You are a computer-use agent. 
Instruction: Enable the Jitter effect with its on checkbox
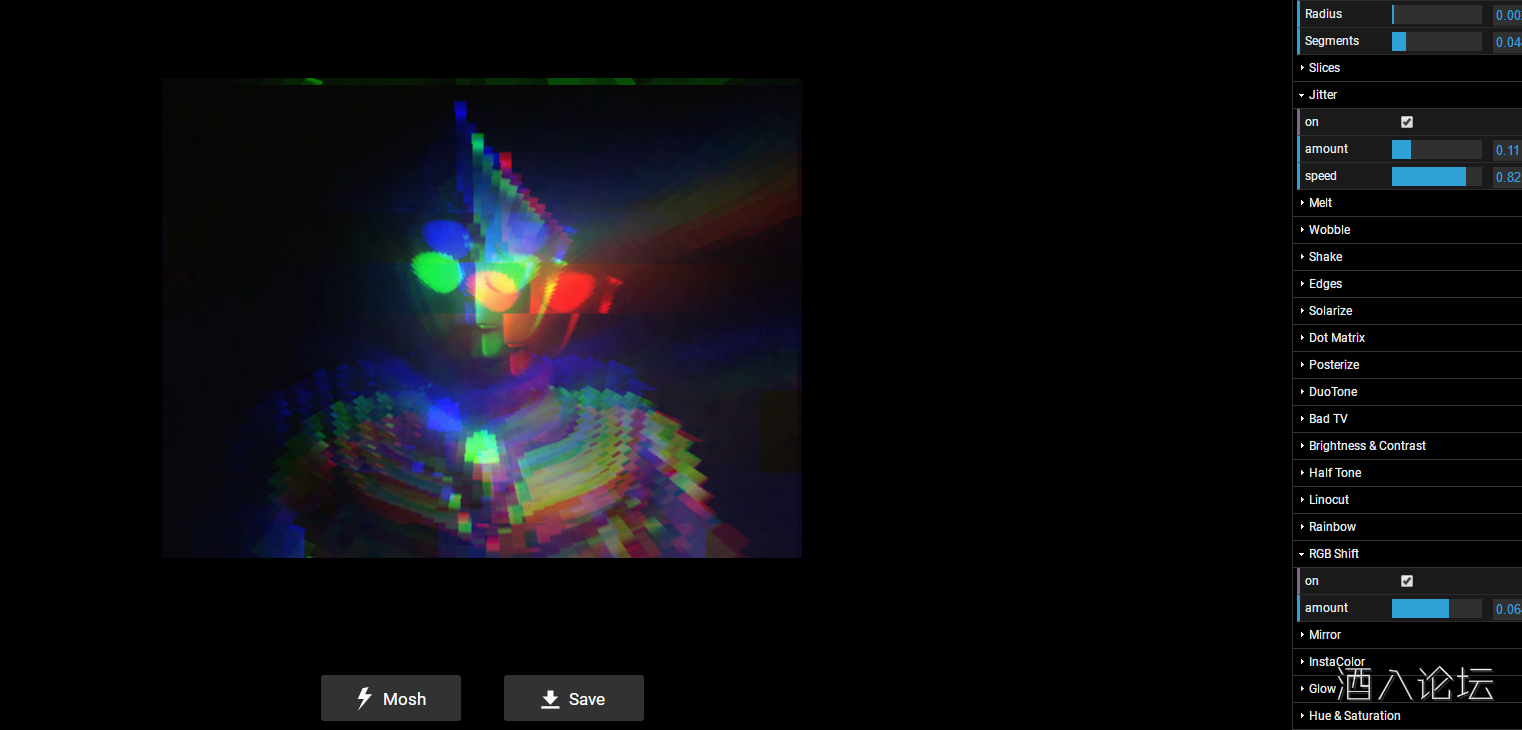(x=1407, y=121)
